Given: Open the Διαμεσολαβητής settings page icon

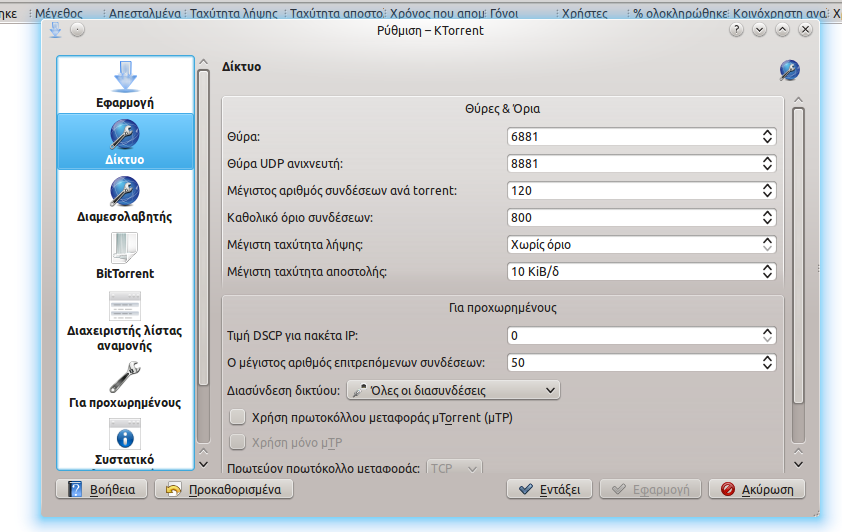Looking at the screenshot, I should 125,191.
